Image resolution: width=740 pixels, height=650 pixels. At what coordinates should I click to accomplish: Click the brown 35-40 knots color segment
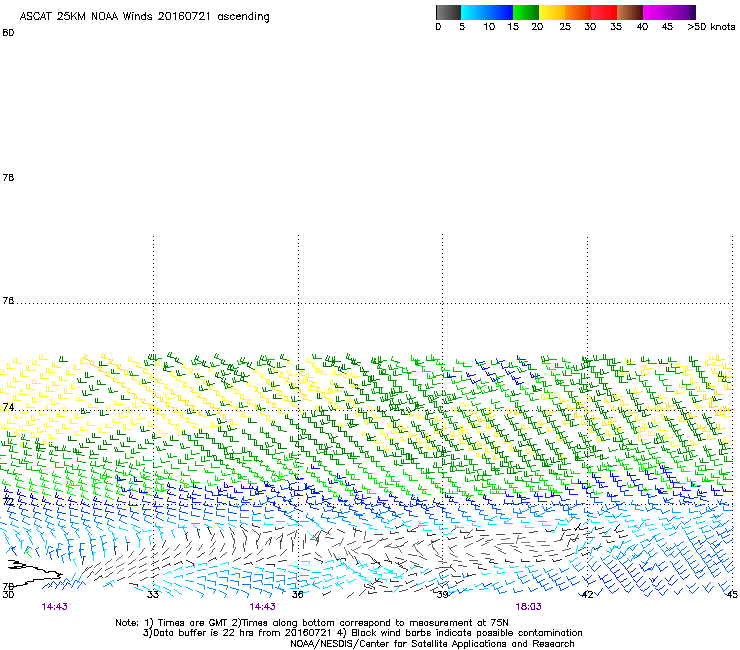(x=630, y=12)
